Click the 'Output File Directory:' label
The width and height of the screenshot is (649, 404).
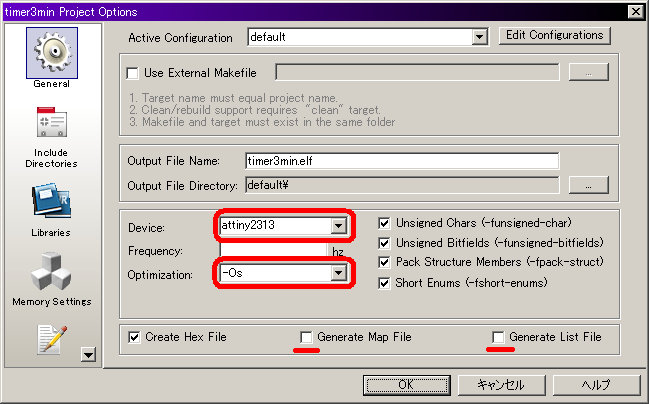[x=183, y=186]
